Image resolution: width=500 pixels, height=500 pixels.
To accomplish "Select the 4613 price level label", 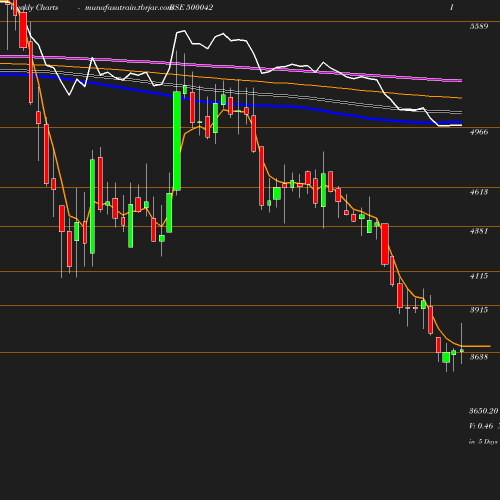I will click(x=479, y=192).
